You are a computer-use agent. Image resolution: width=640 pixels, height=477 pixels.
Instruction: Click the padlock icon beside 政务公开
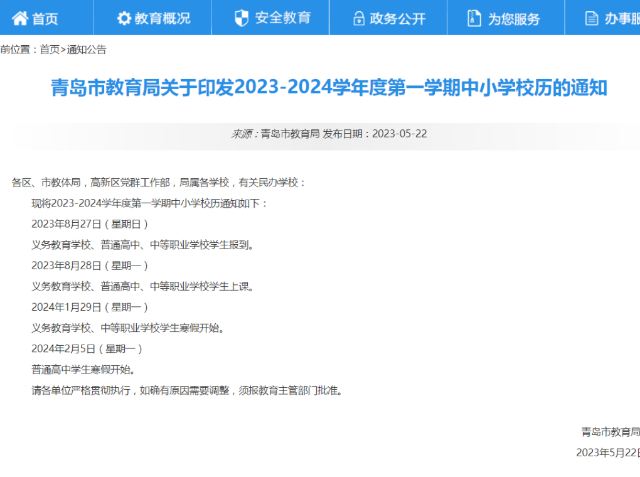[x=358, y=19]
